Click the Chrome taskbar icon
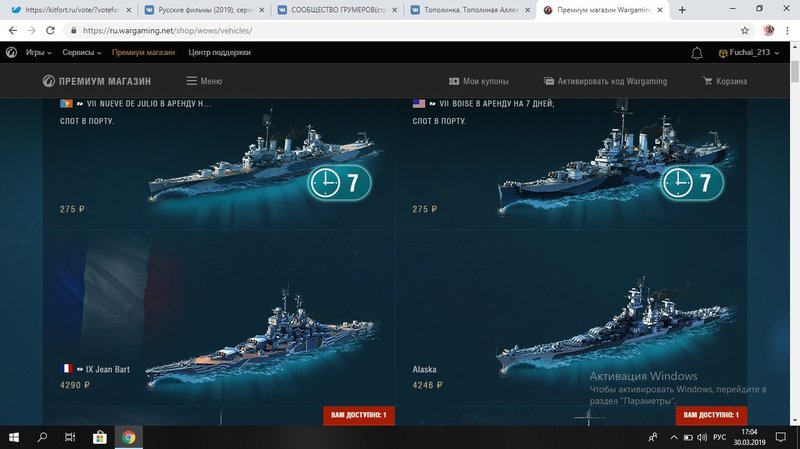800x449 pixels. coord(128,437)
